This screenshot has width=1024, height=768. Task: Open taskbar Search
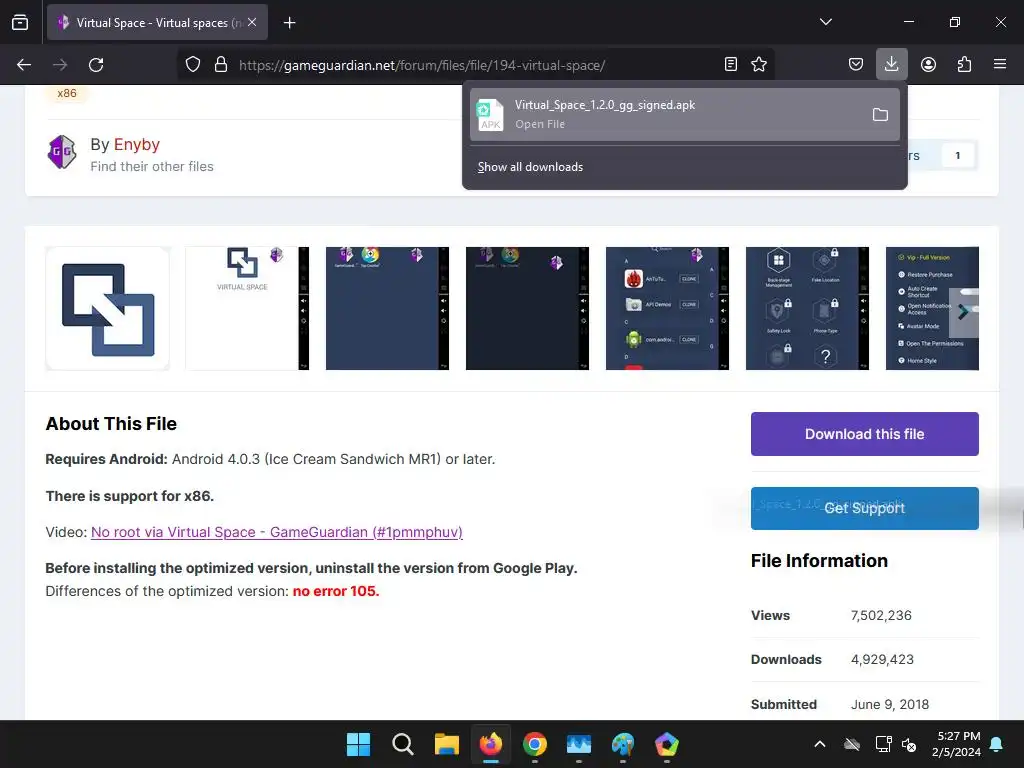(402, 744)
